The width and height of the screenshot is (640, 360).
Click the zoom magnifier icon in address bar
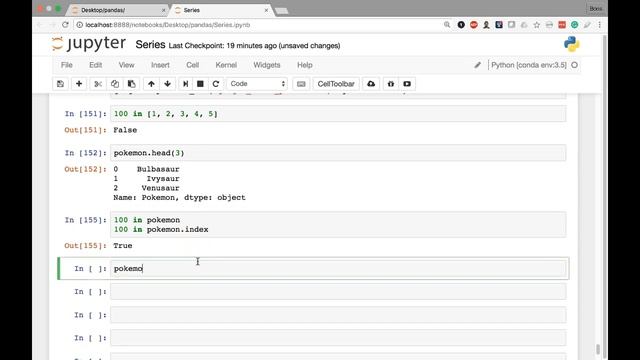pyautogui.click(x=447, y=25)
